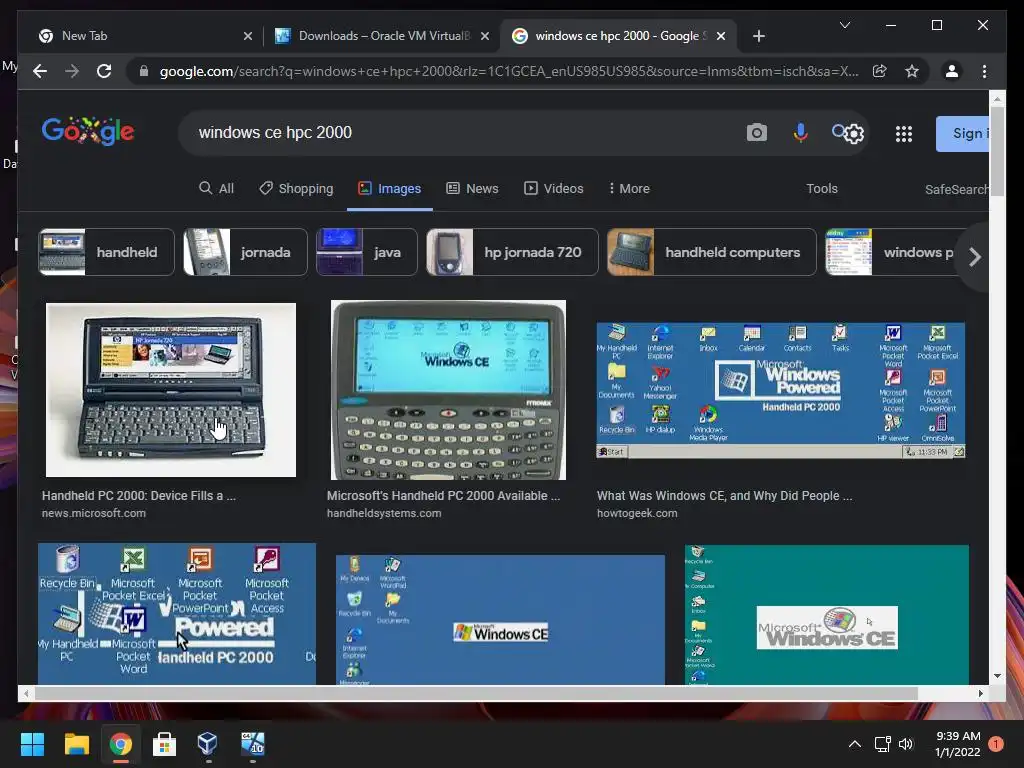Image resolution: width=1024 pixels, height=768 pixels.
Task: Switch to the Videos results tab
Action: [554, 188]
